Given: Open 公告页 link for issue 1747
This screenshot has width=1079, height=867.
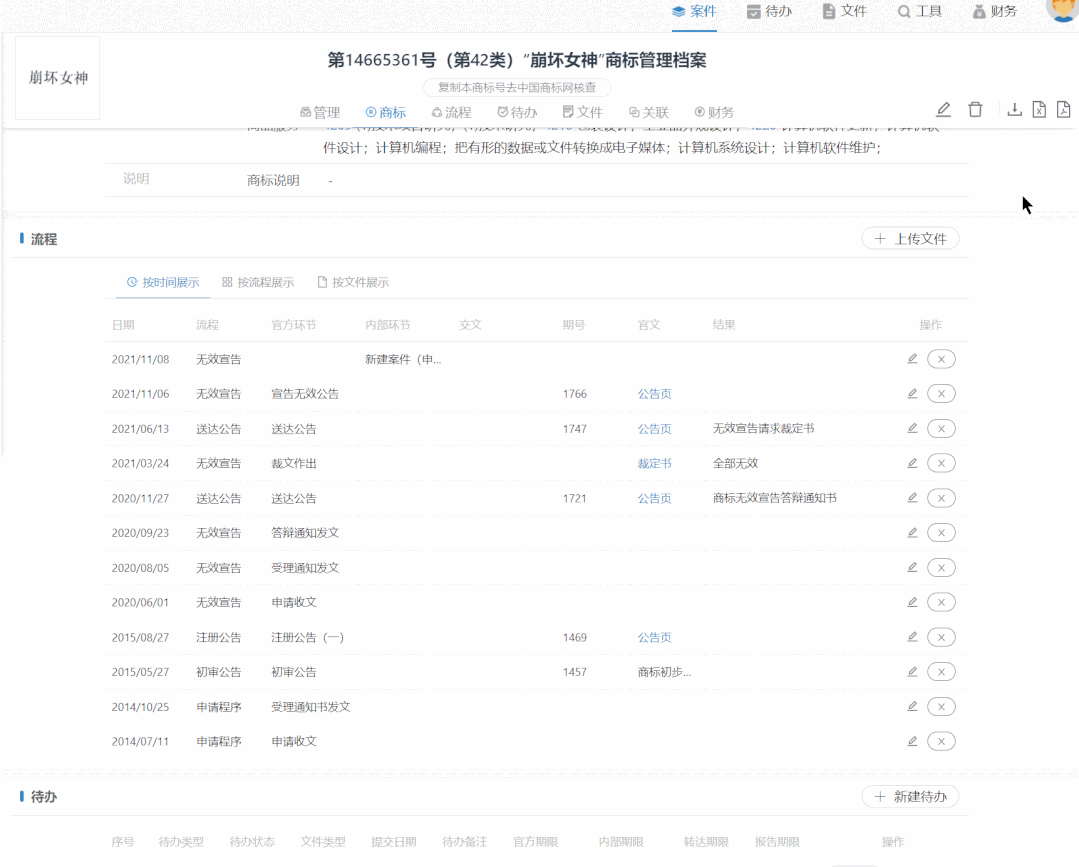Looking at the screenshot, I should pyautogui.click(x=654, y=429).
